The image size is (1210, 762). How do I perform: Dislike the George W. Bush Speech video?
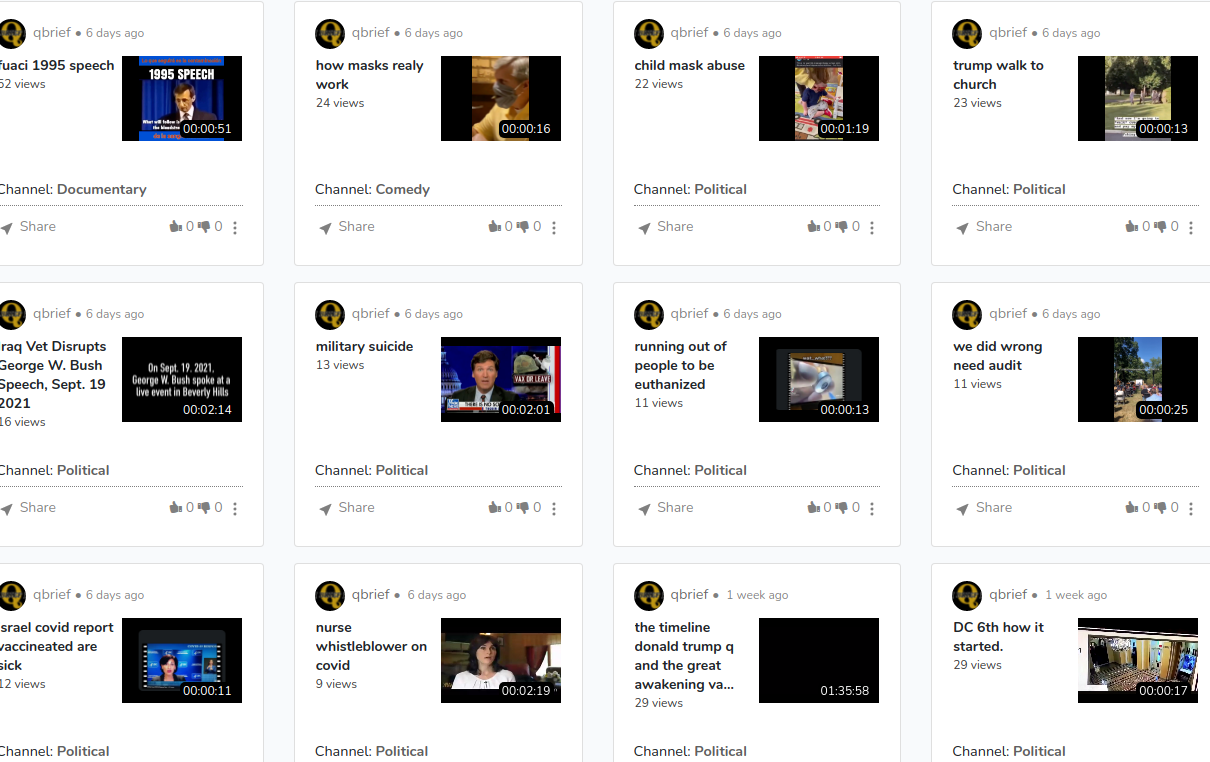204,508
